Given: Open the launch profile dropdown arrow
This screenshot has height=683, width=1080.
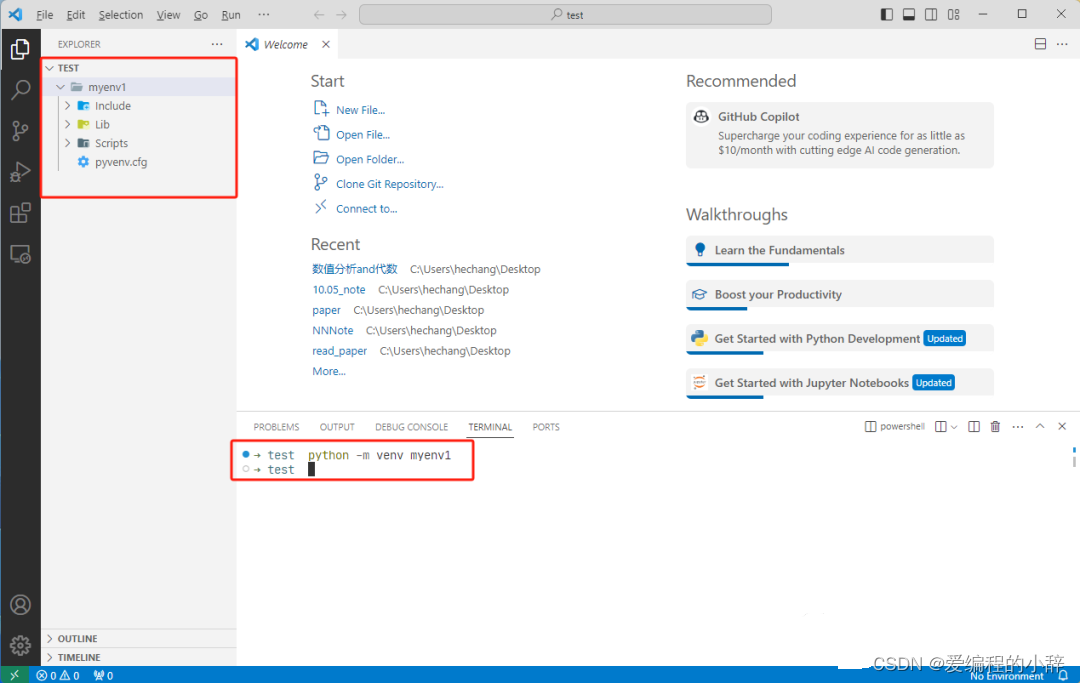Looking at the screenshot, I should (954, 427).
